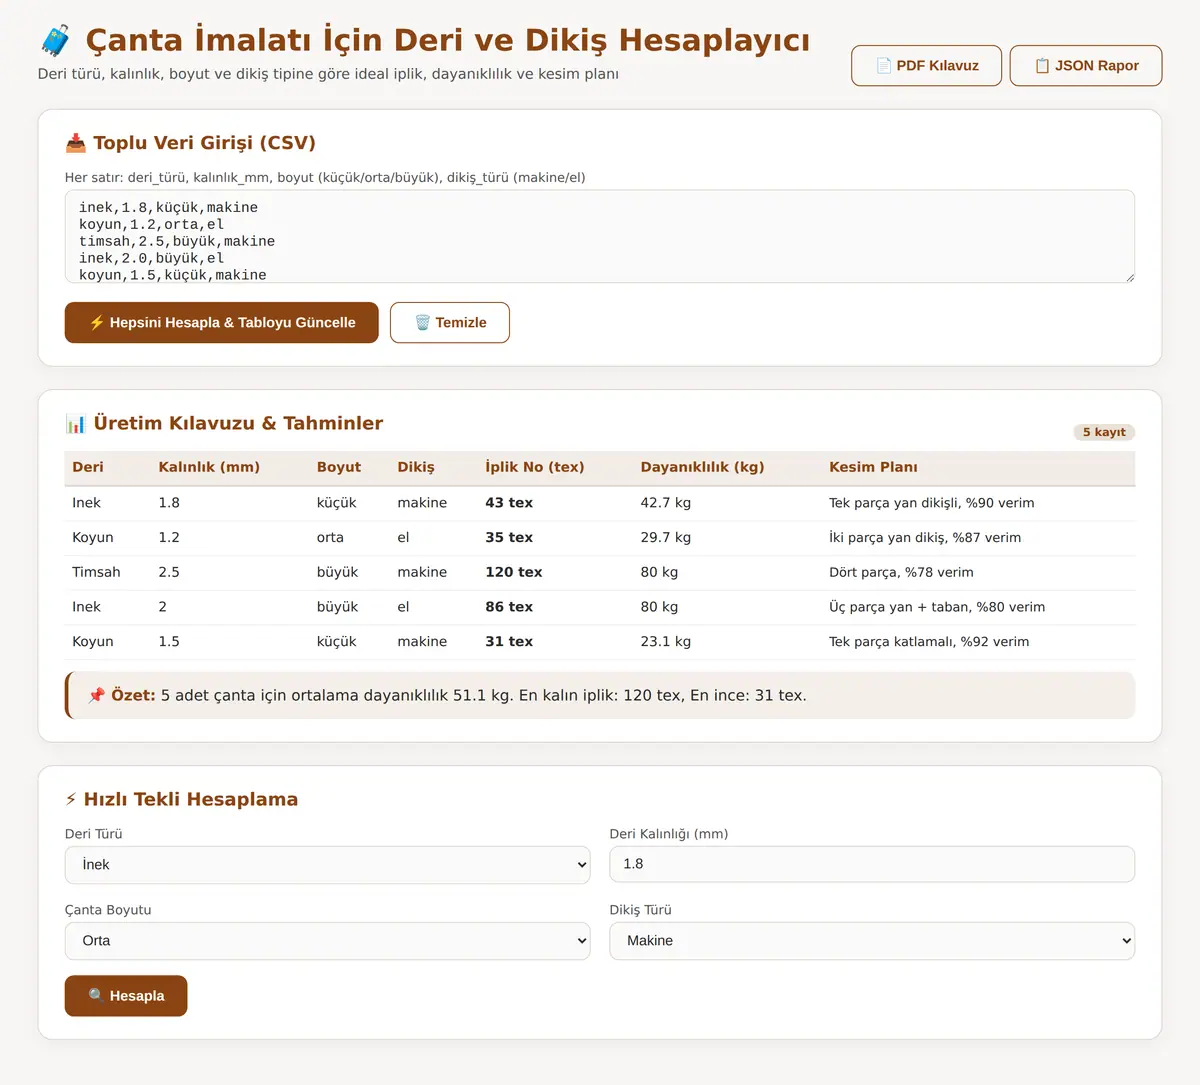The height and width of the screenshot is (1085, 1200).
Task: Open the Dikiş Türü dropdown showing Makine
Action: pos(872,941)
